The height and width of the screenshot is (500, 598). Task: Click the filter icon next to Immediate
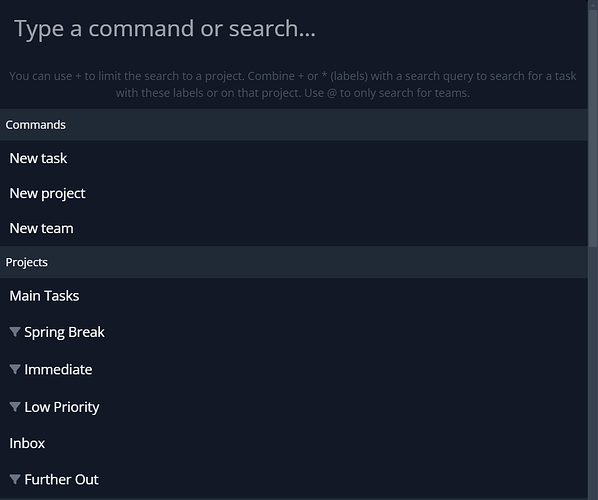pyautogui.click(x=15, y=369)
